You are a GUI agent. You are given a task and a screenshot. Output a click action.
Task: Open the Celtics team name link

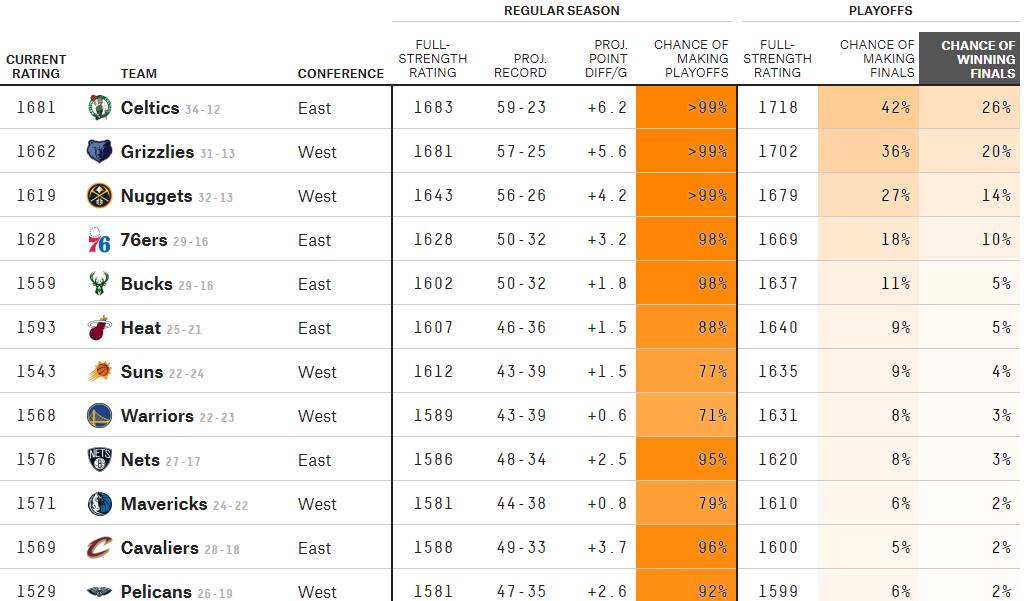pos(150,107)
